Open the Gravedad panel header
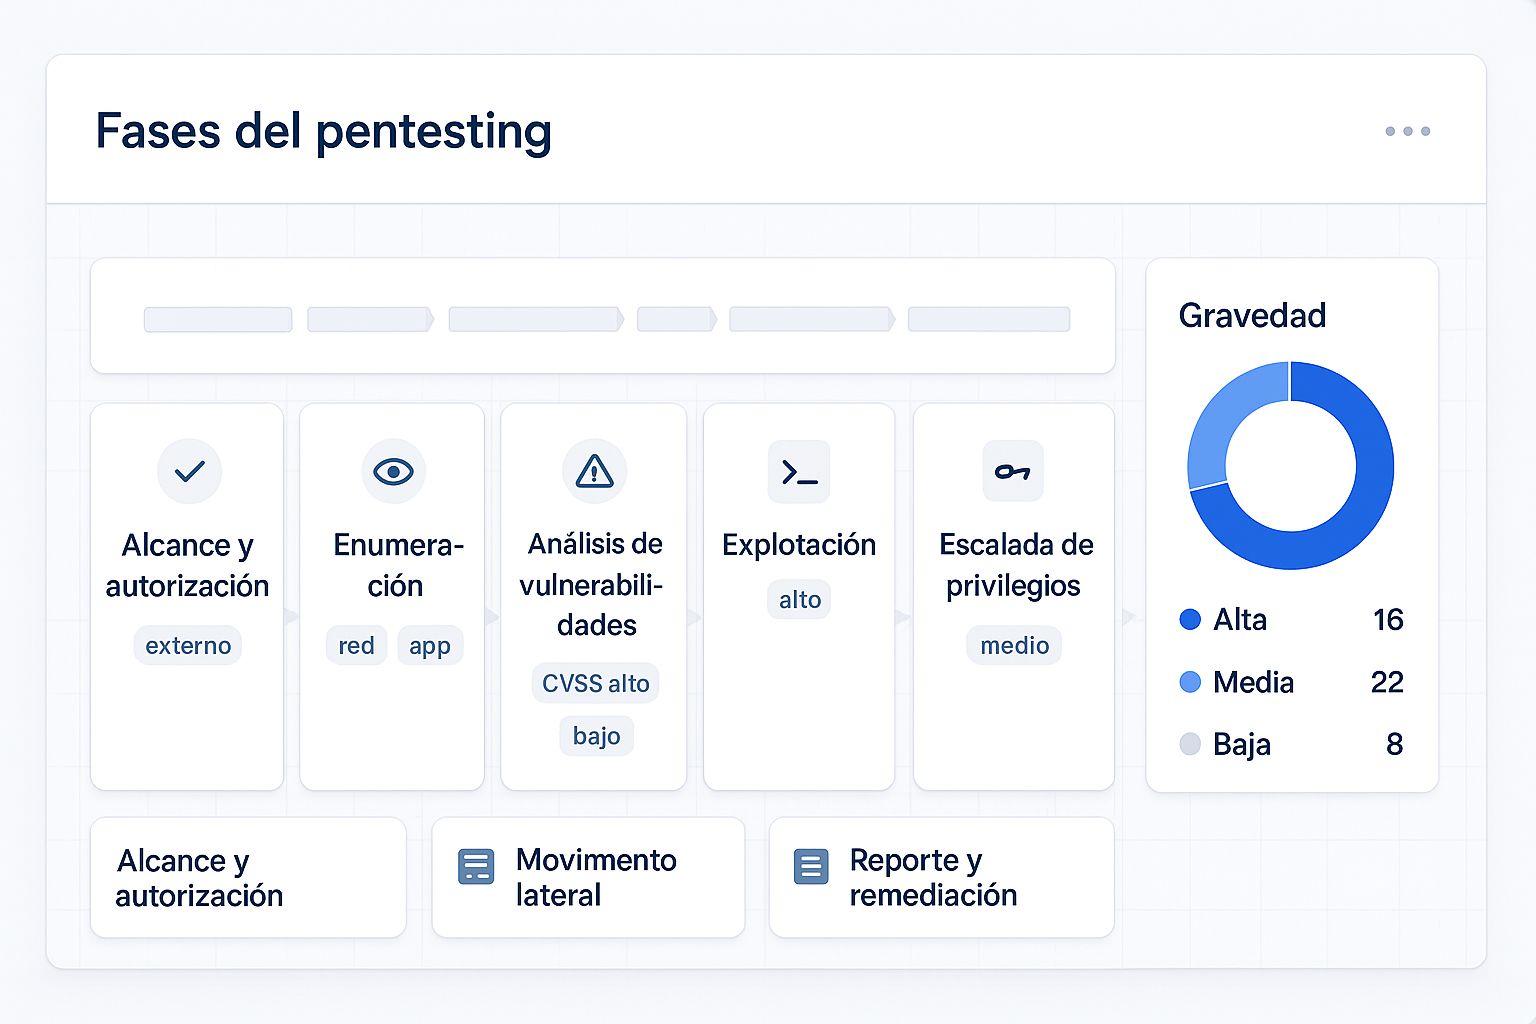This screenshot has width=1536, height=1024. point(1252,315)
